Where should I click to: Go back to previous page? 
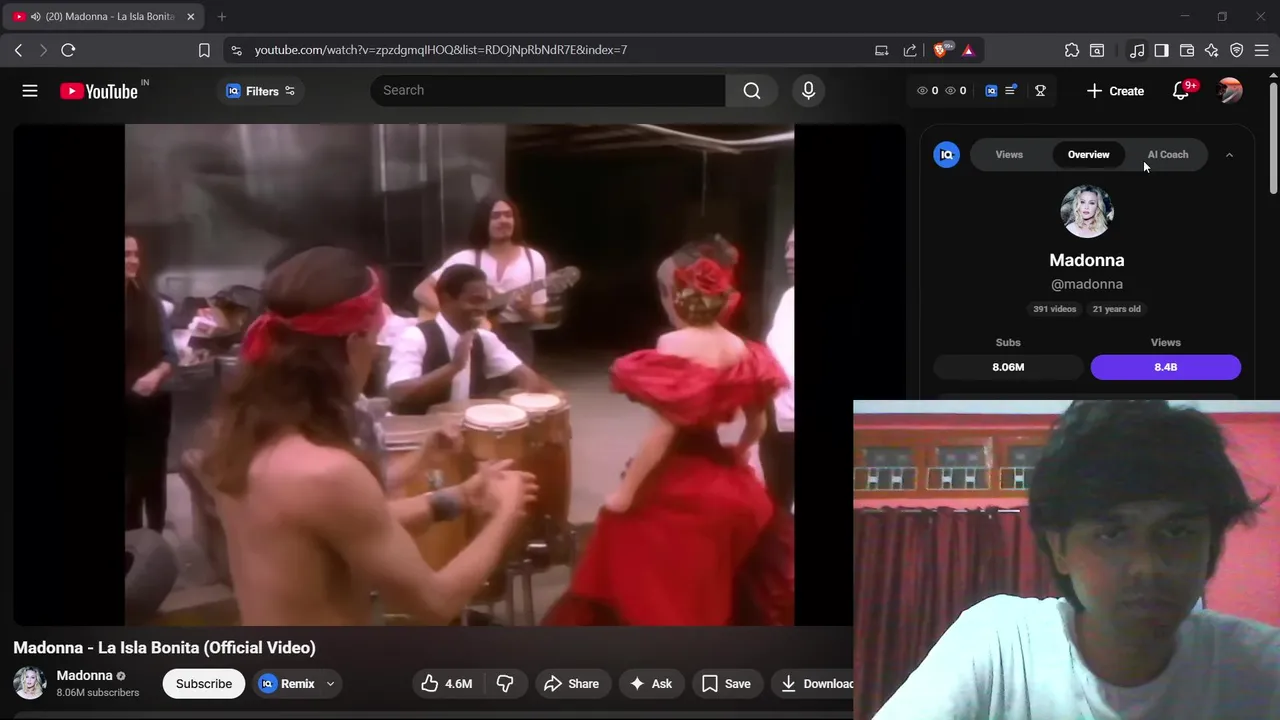(x=18, y=50)
